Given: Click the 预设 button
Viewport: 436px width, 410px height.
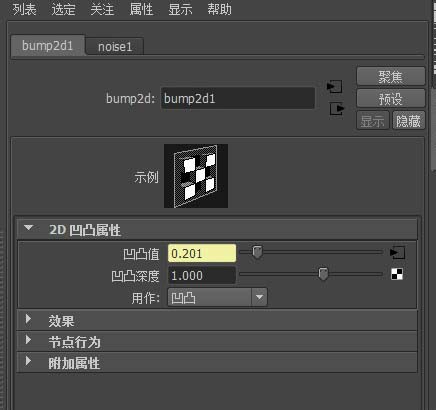Looking at the screenshot, I should pos(391,99).
